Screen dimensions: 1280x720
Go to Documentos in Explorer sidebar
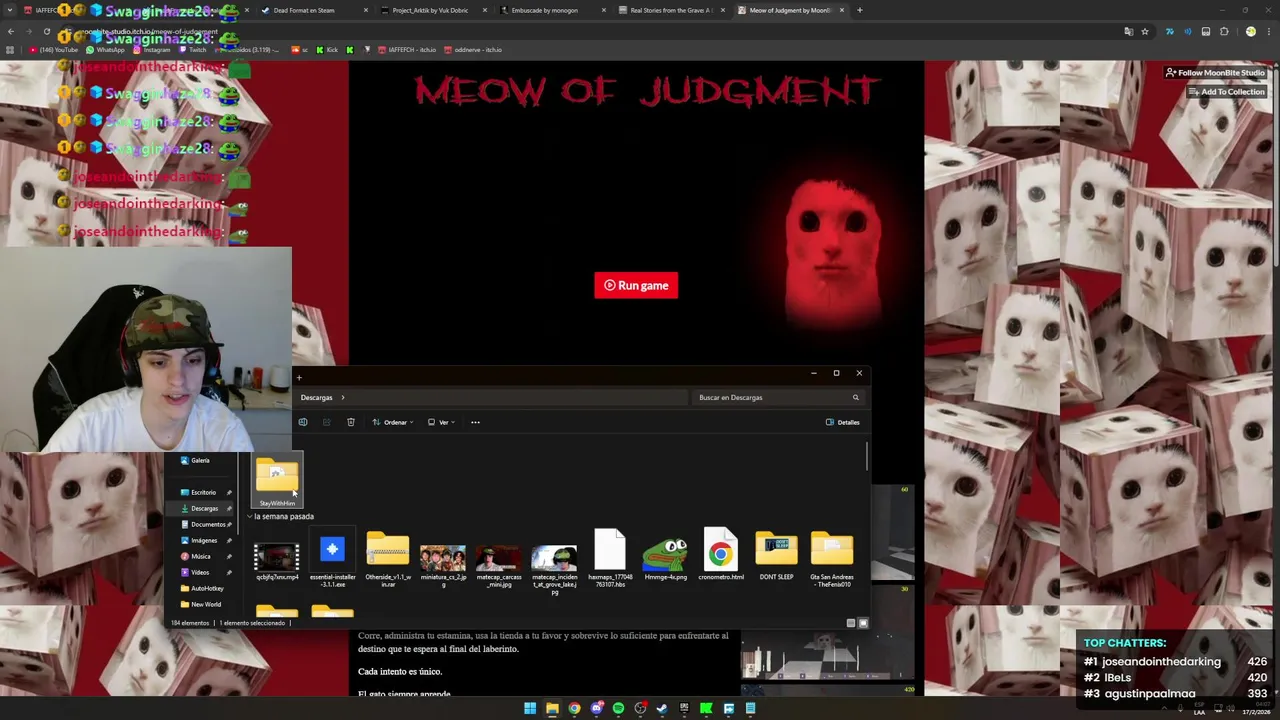click(204, 524)
